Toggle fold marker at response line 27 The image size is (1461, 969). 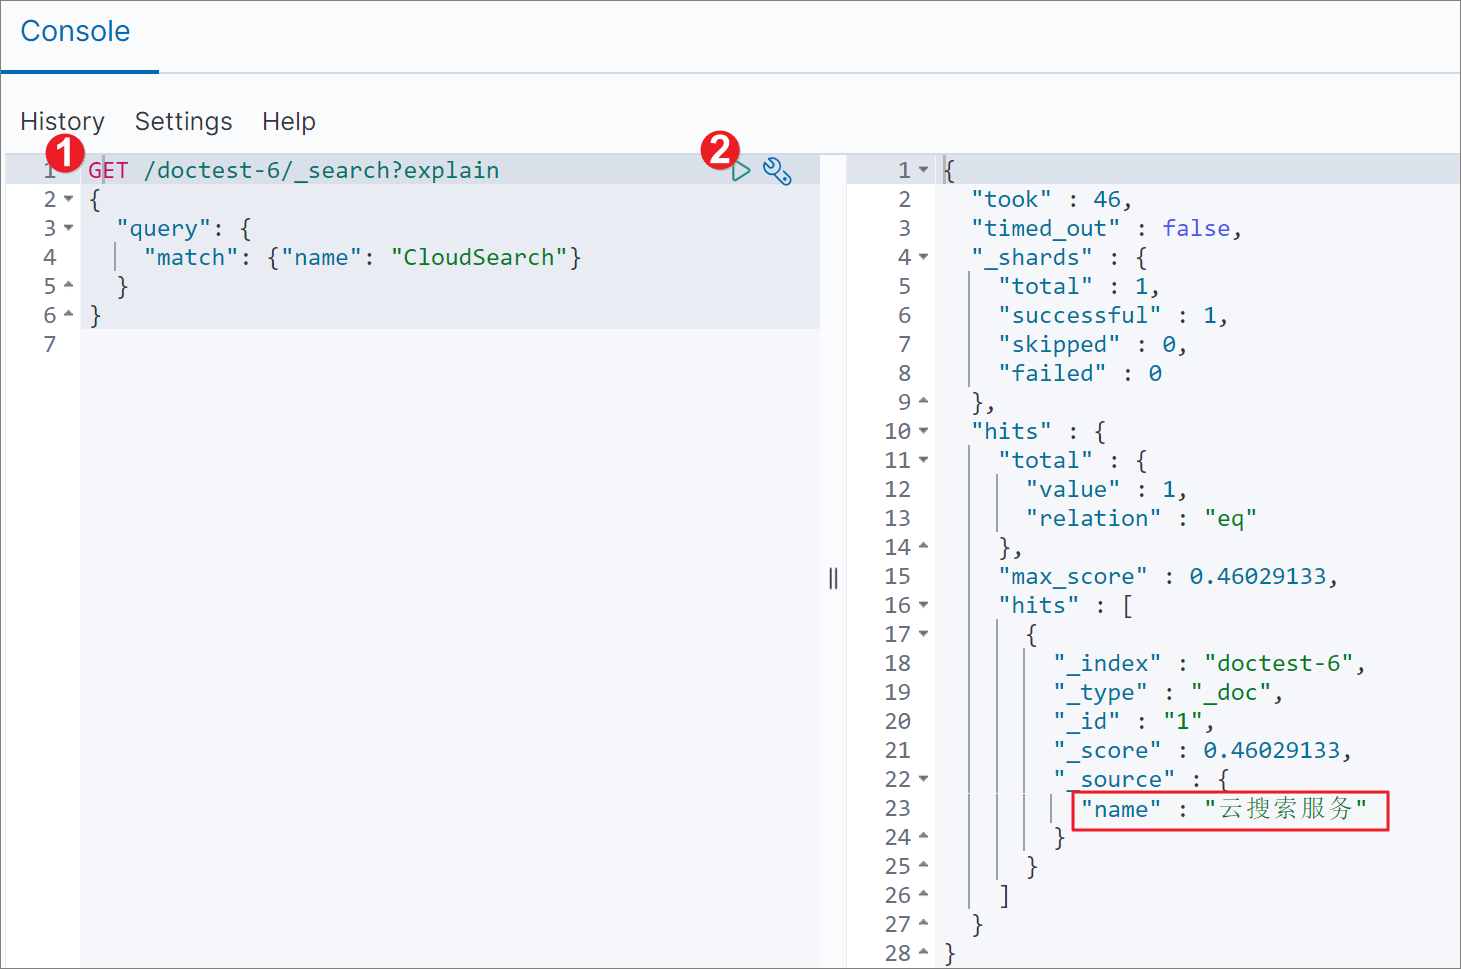[923, 924]
